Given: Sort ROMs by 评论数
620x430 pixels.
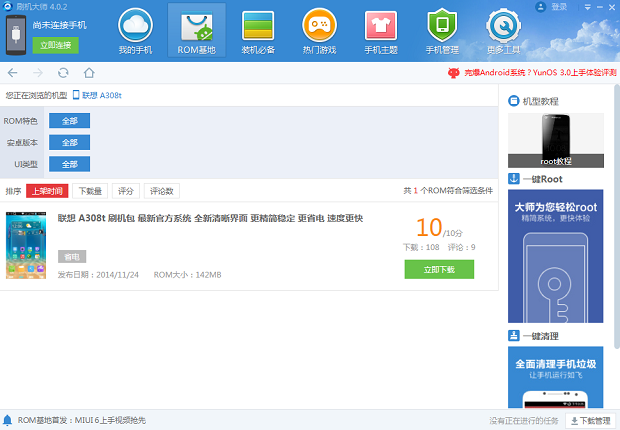Looking at the screenshot, I should coord(162,191).
